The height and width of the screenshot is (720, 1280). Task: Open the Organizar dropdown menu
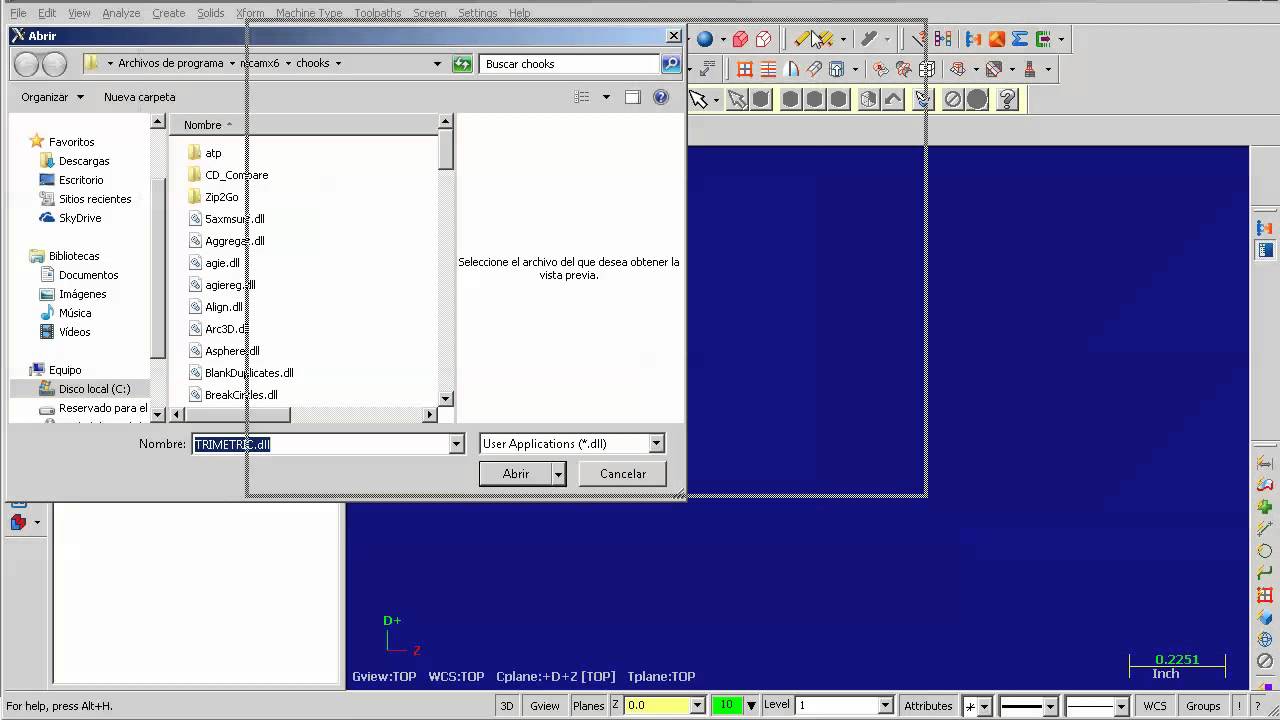(x=52, y=97)
